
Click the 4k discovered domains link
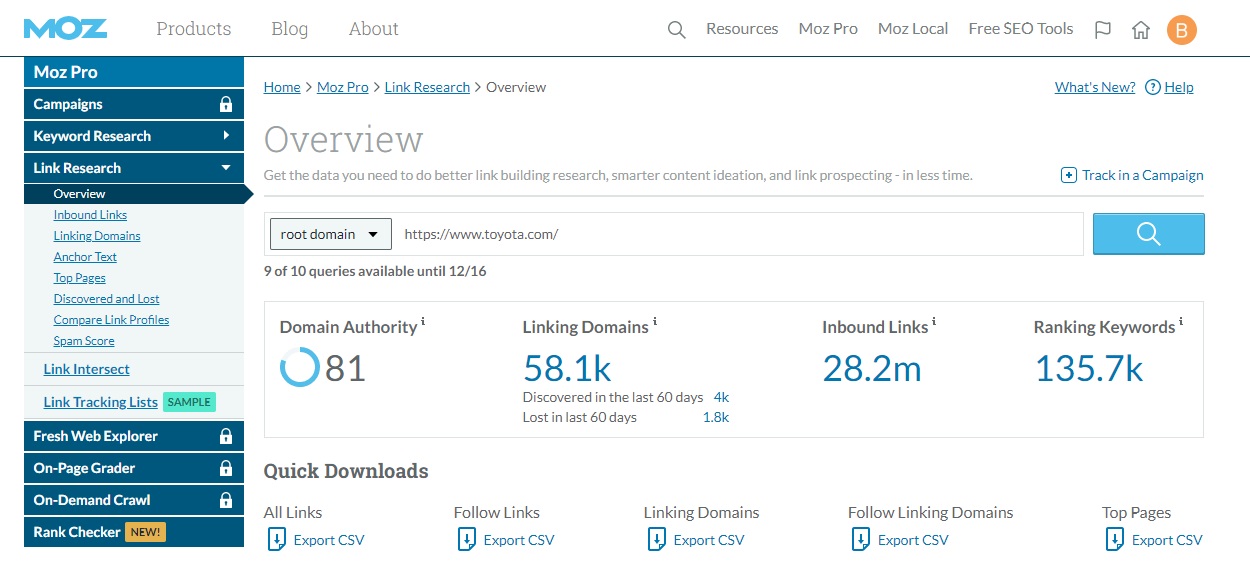tap(721, 397)
